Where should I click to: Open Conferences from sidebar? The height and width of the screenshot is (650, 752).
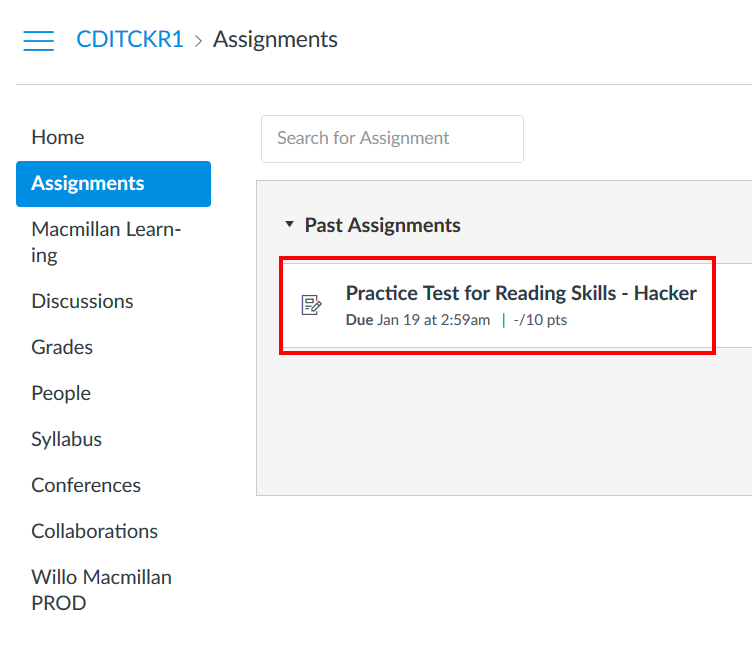click(86, 485)
